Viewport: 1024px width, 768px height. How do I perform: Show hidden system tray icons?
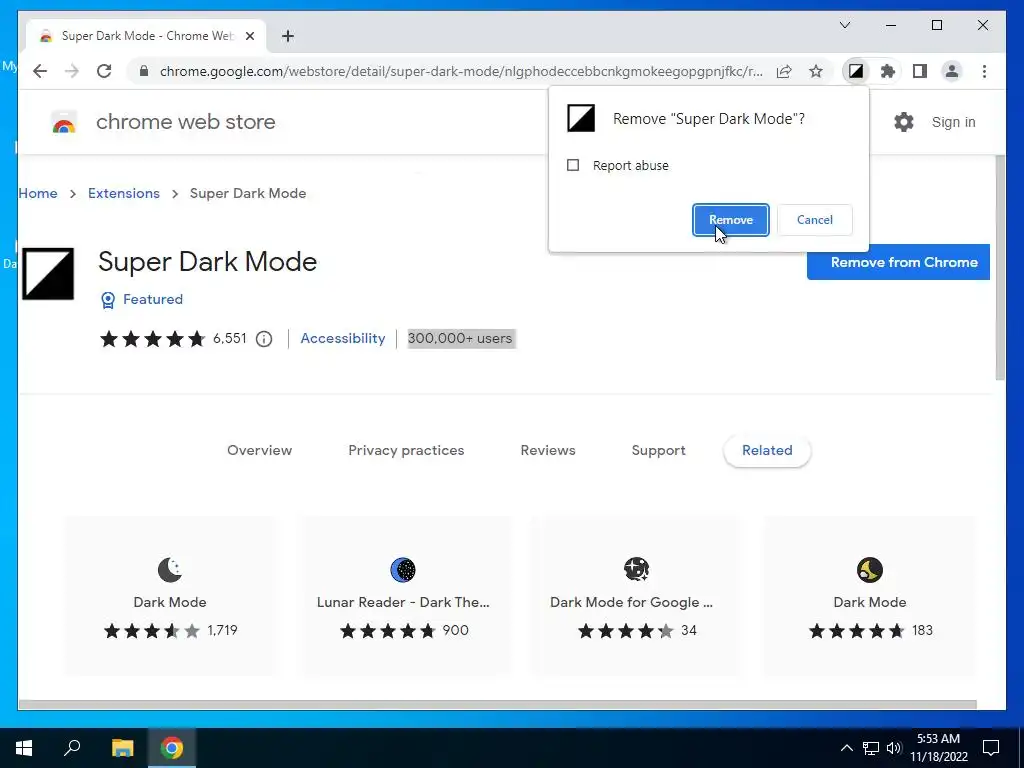coord(846,748)
